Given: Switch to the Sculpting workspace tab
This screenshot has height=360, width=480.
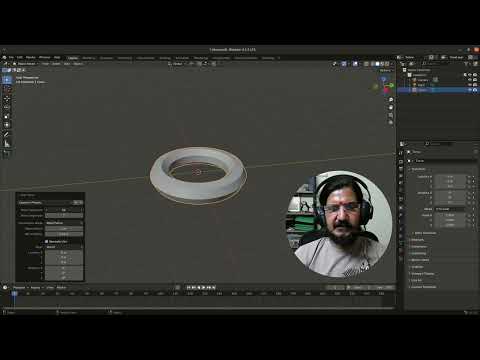Looking at the screenshot, I should (106, 58).
